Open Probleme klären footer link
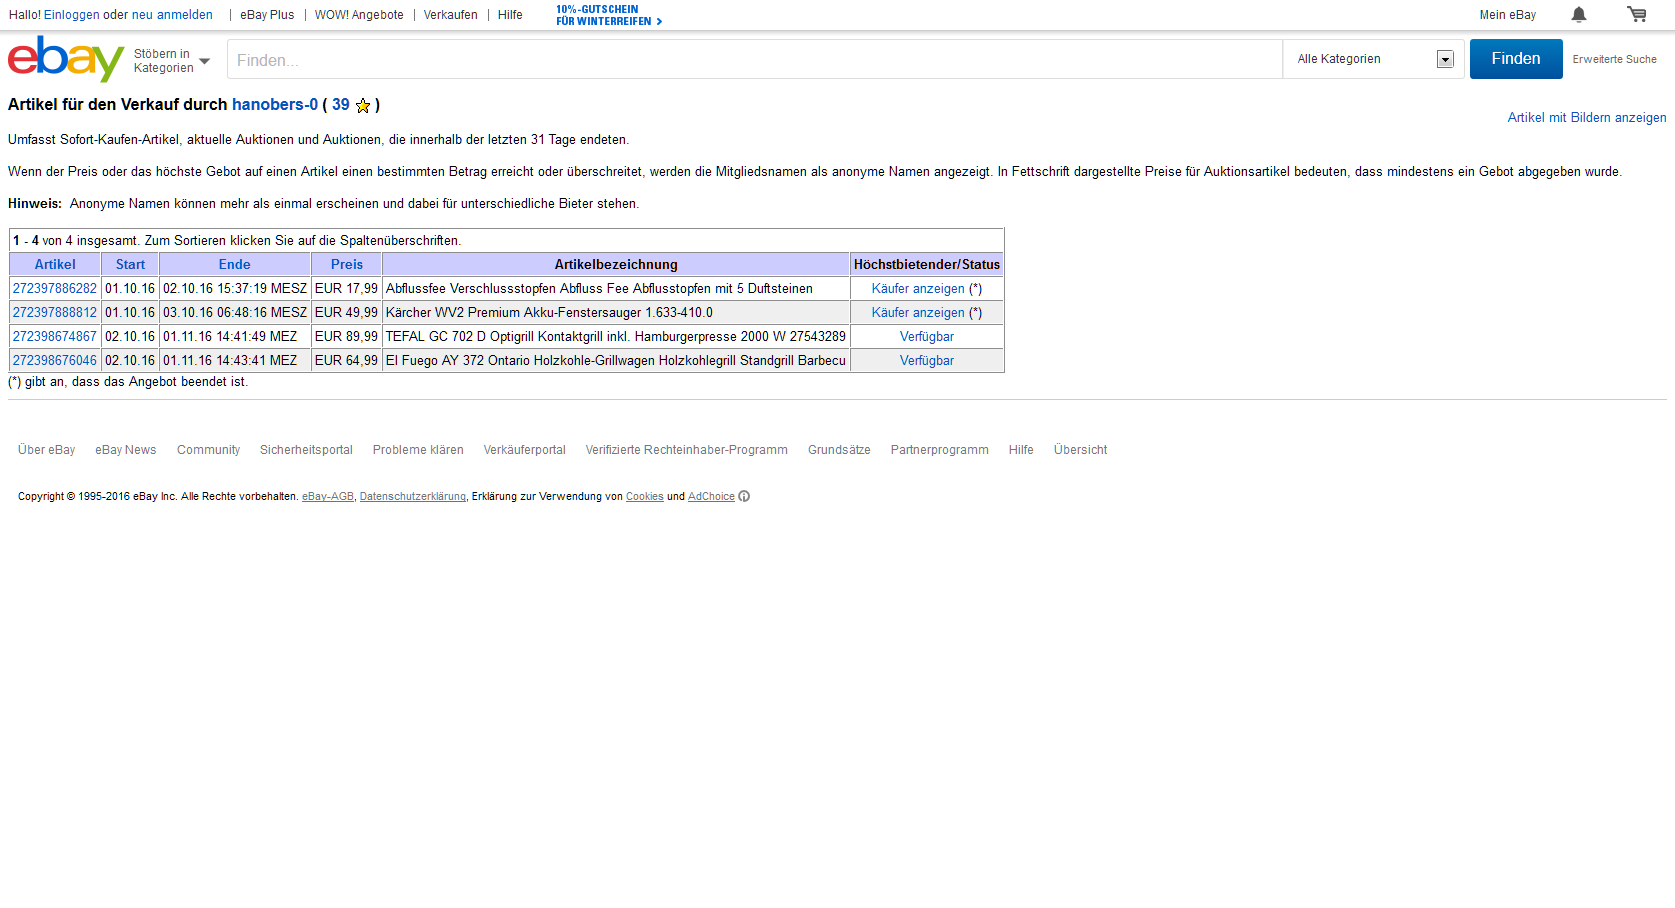Screen dimensions: 1675x908 click(x=418, y=450)
